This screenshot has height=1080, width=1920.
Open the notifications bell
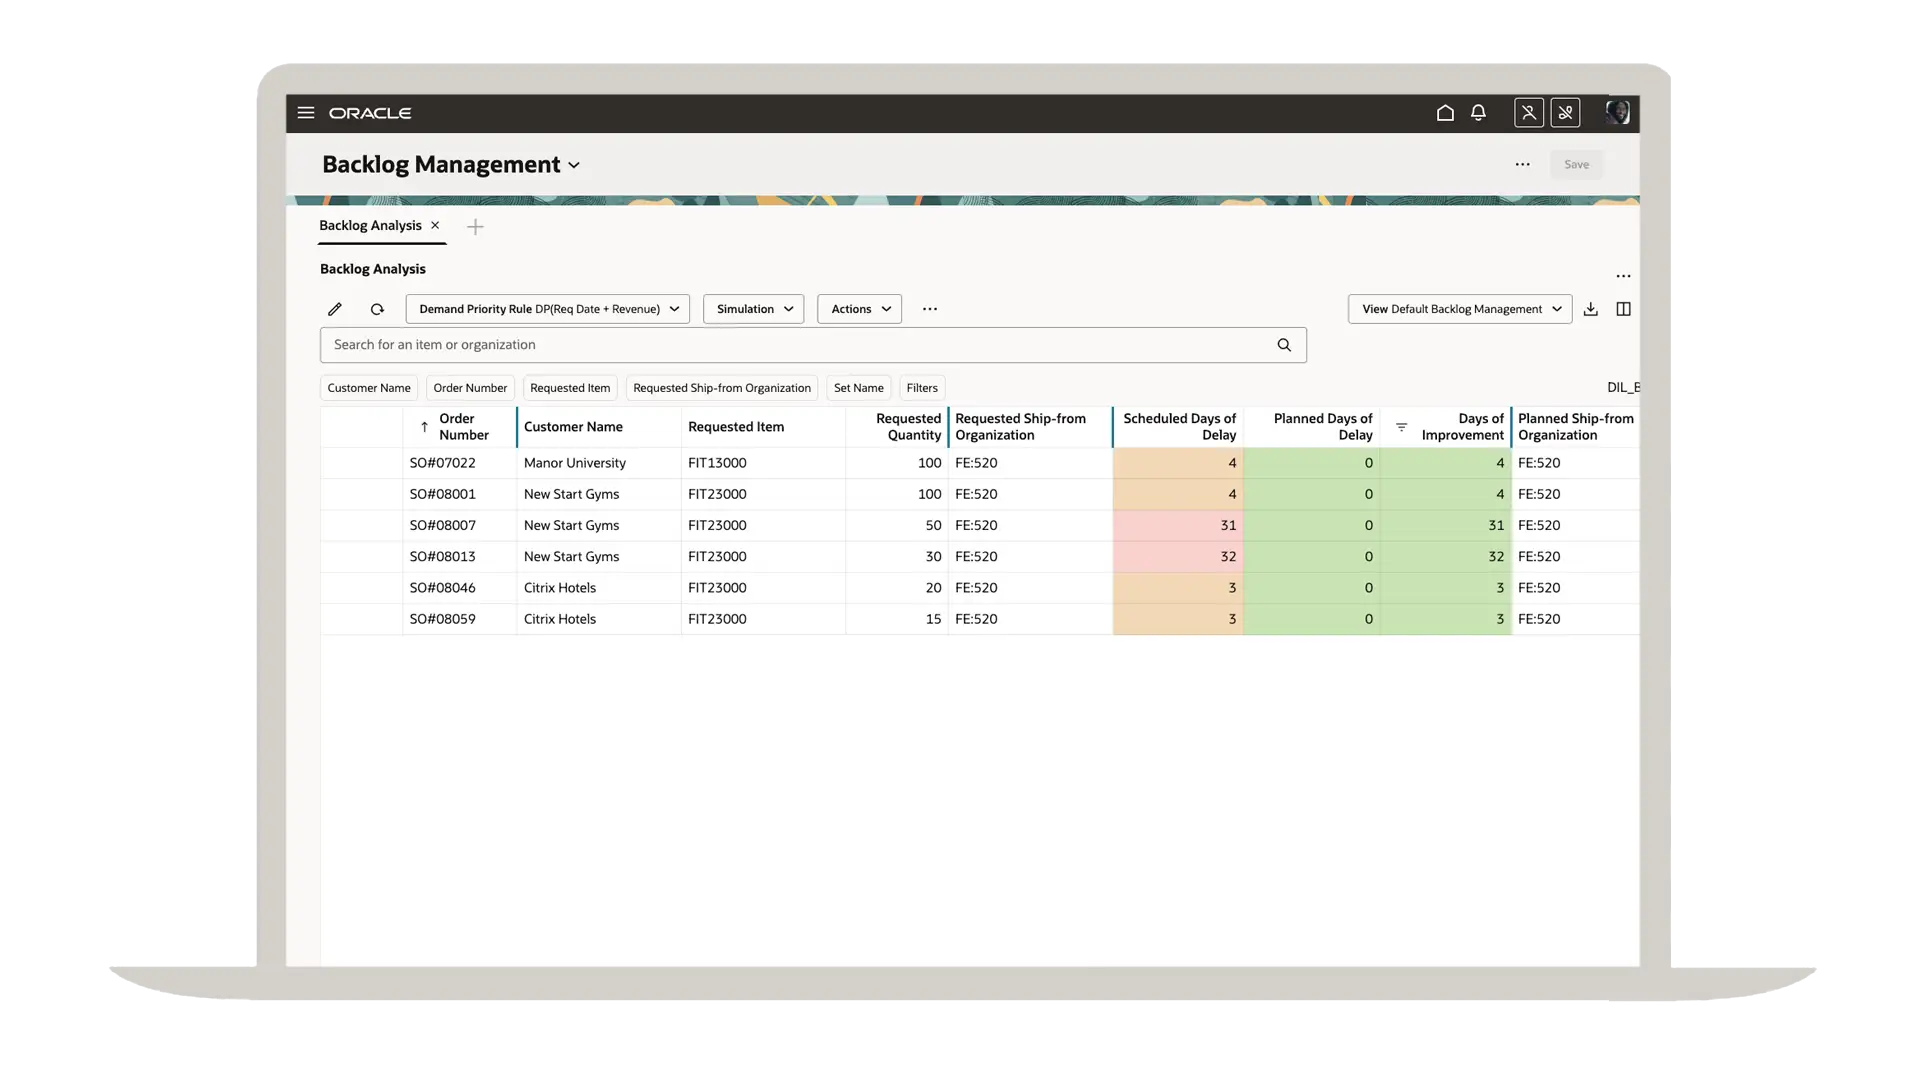pos(1478,113)
